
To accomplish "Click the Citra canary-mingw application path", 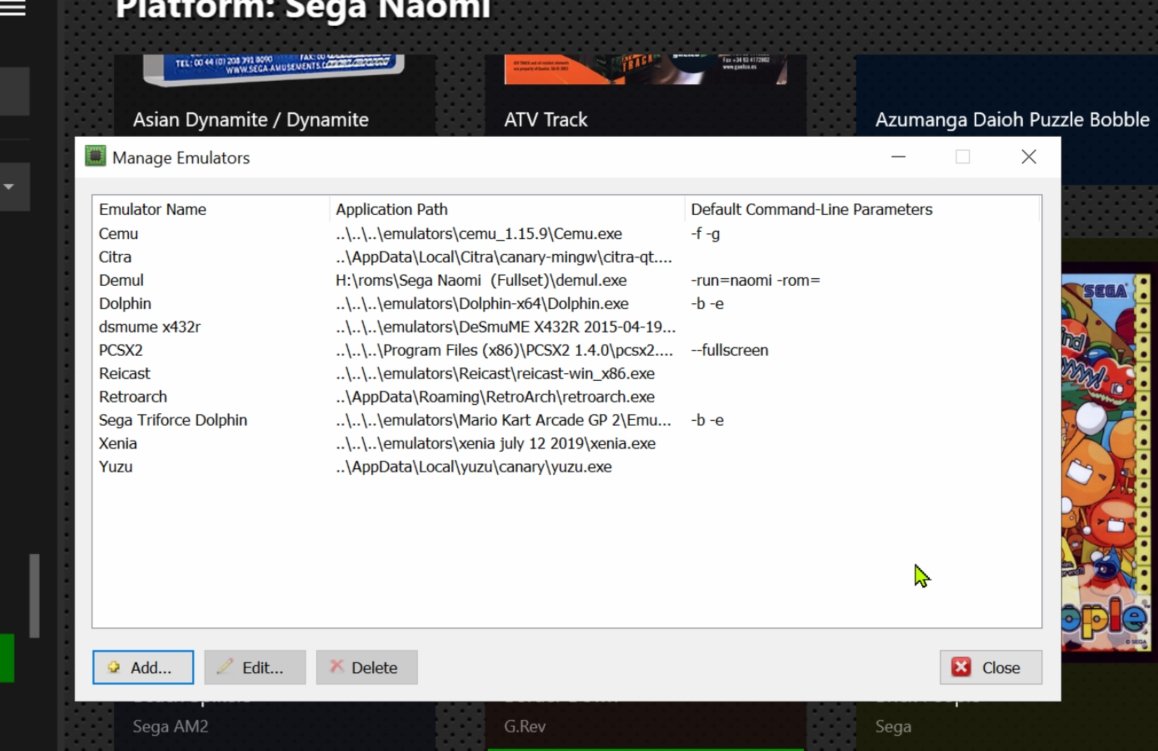I will [x=504, y=257].
